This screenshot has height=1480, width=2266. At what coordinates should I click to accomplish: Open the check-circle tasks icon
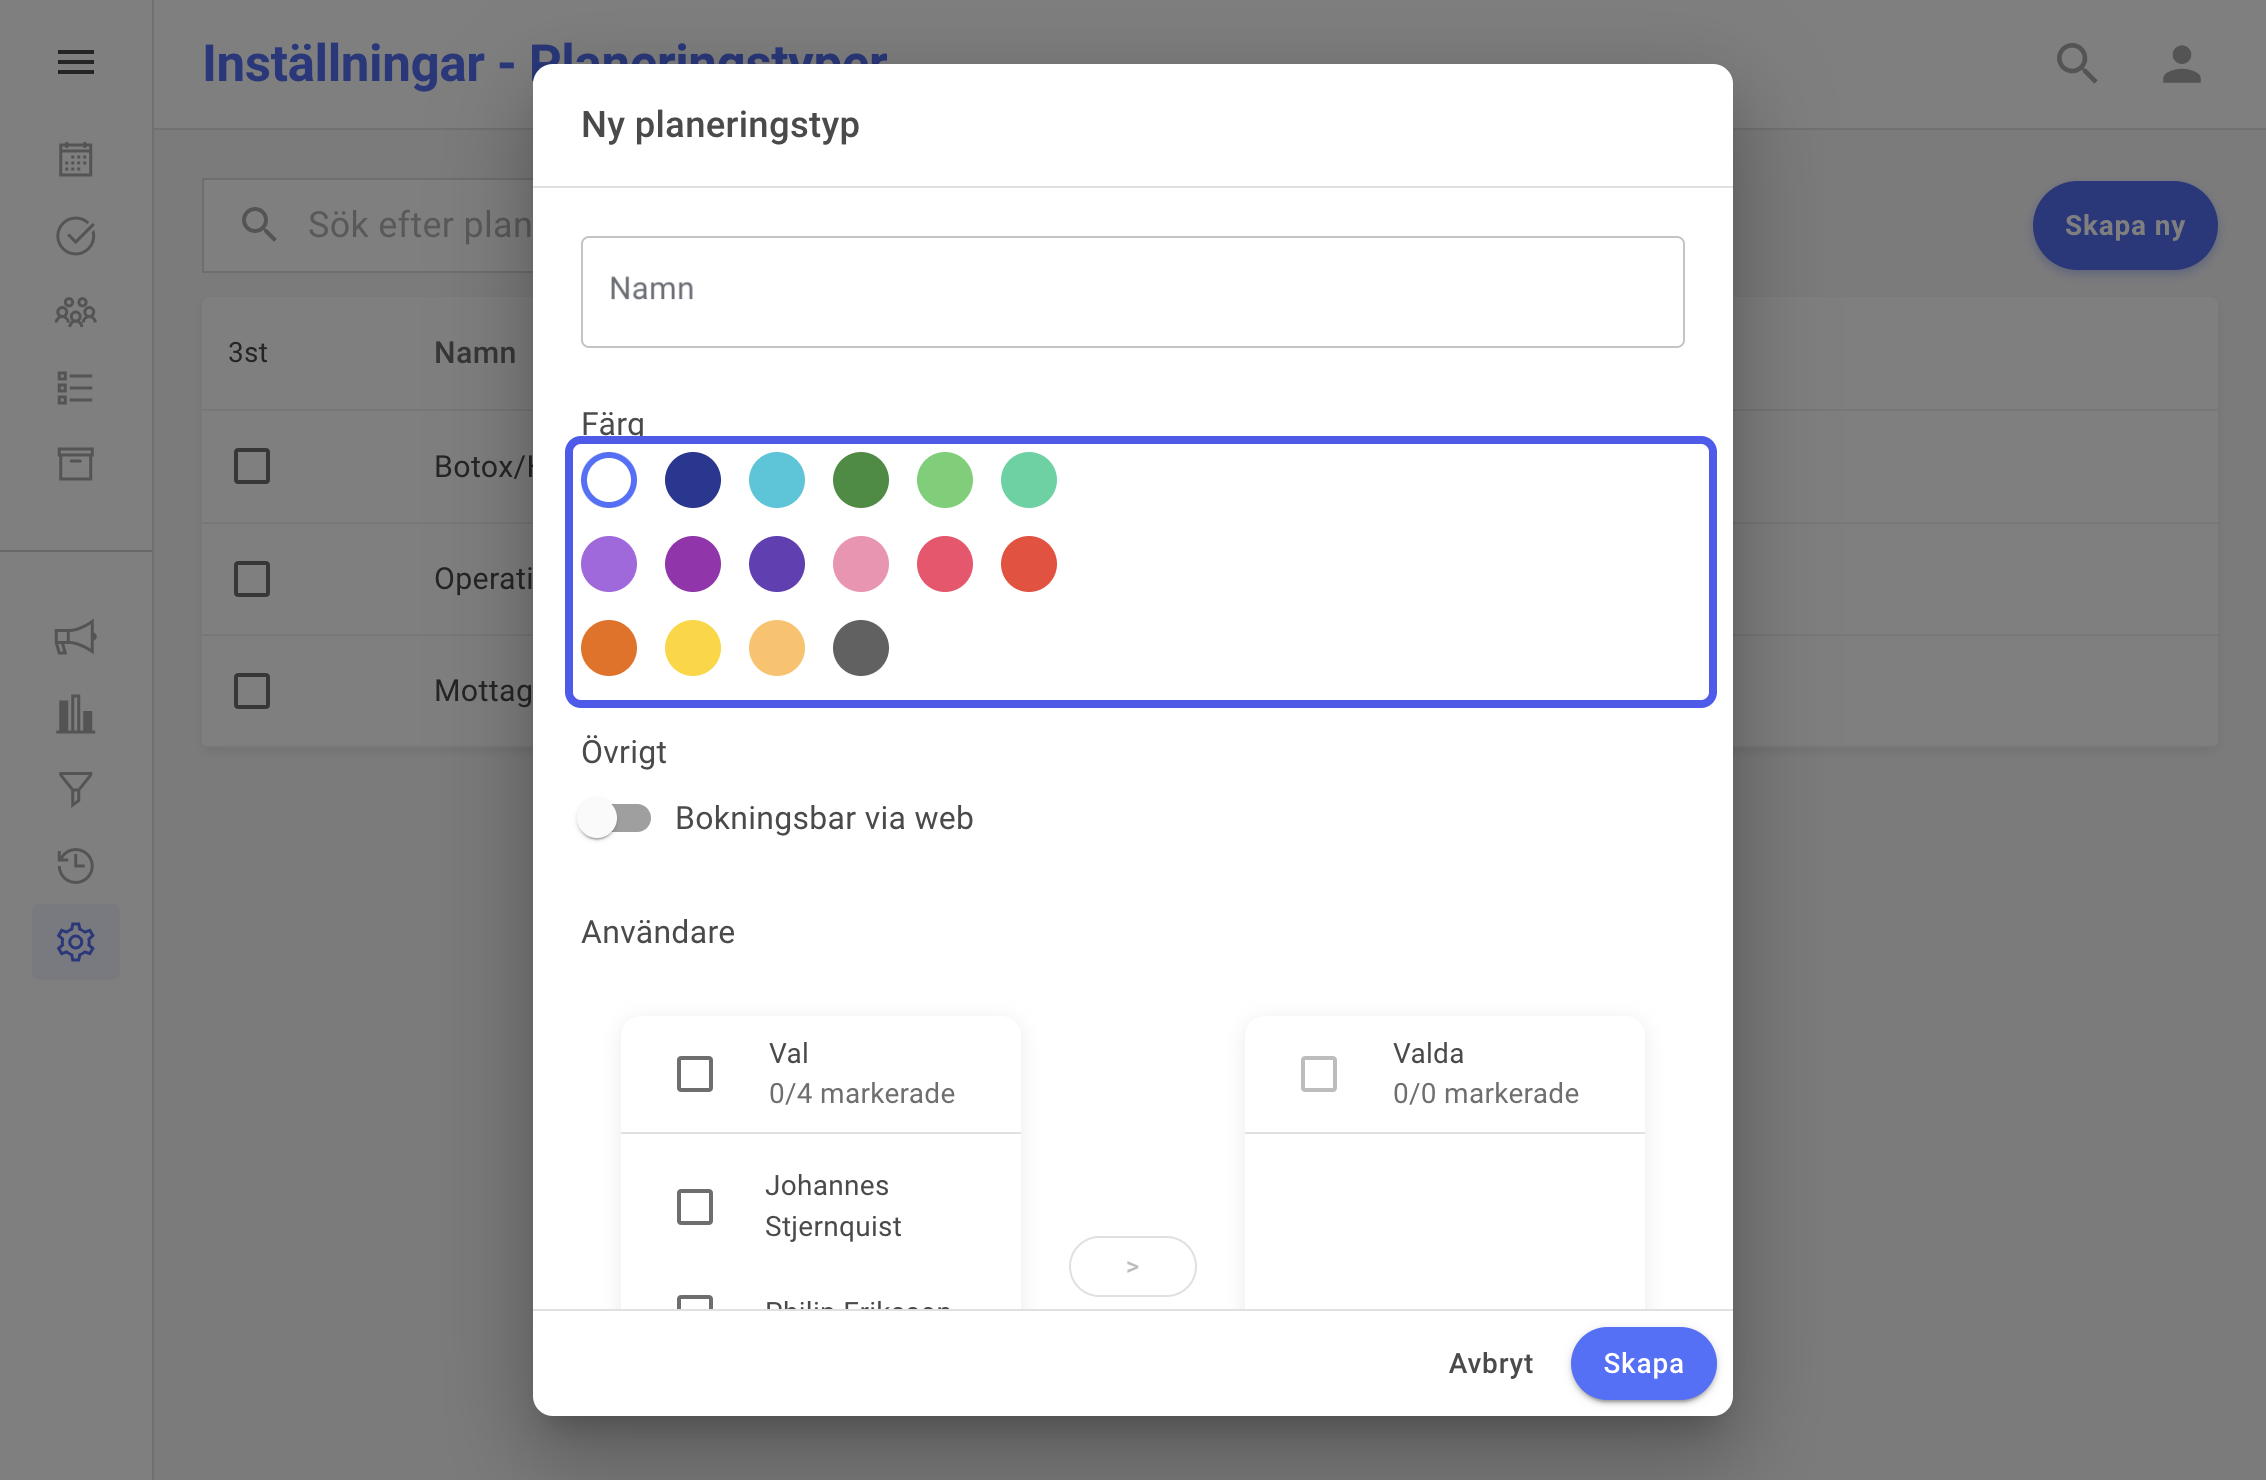point(76,236)
